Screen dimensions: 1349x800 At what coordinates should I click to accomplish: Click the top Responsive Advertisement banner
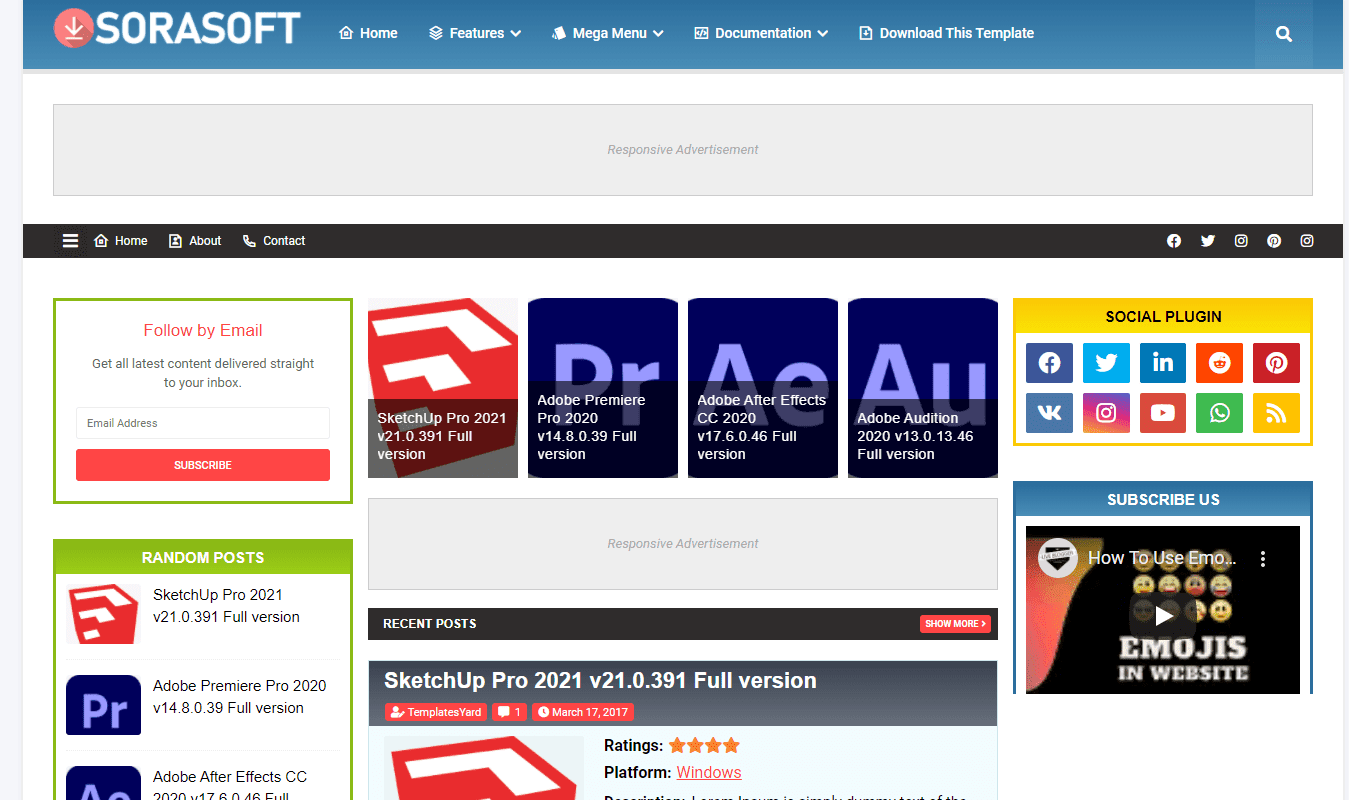(683, 150)
